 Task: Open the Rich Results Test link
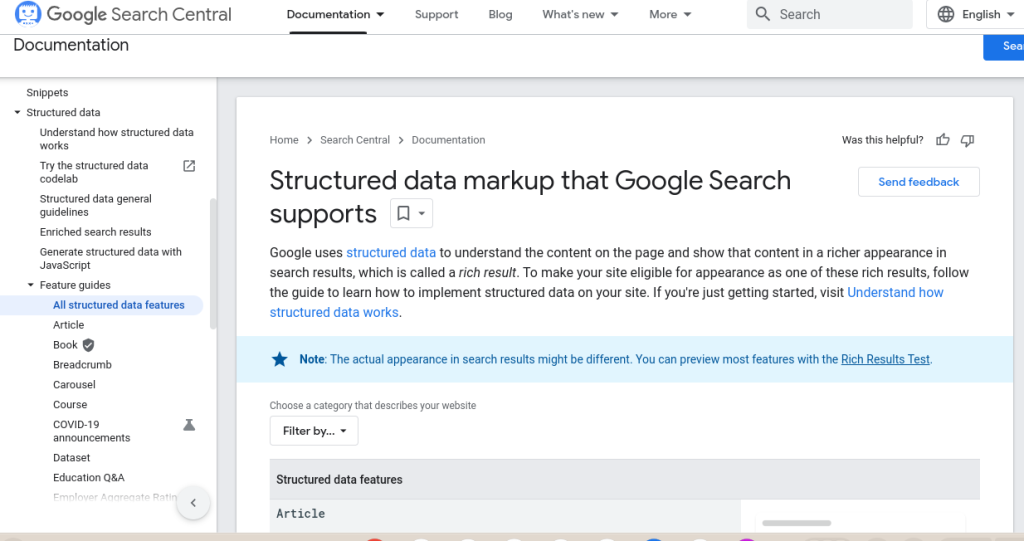point(885,359)
